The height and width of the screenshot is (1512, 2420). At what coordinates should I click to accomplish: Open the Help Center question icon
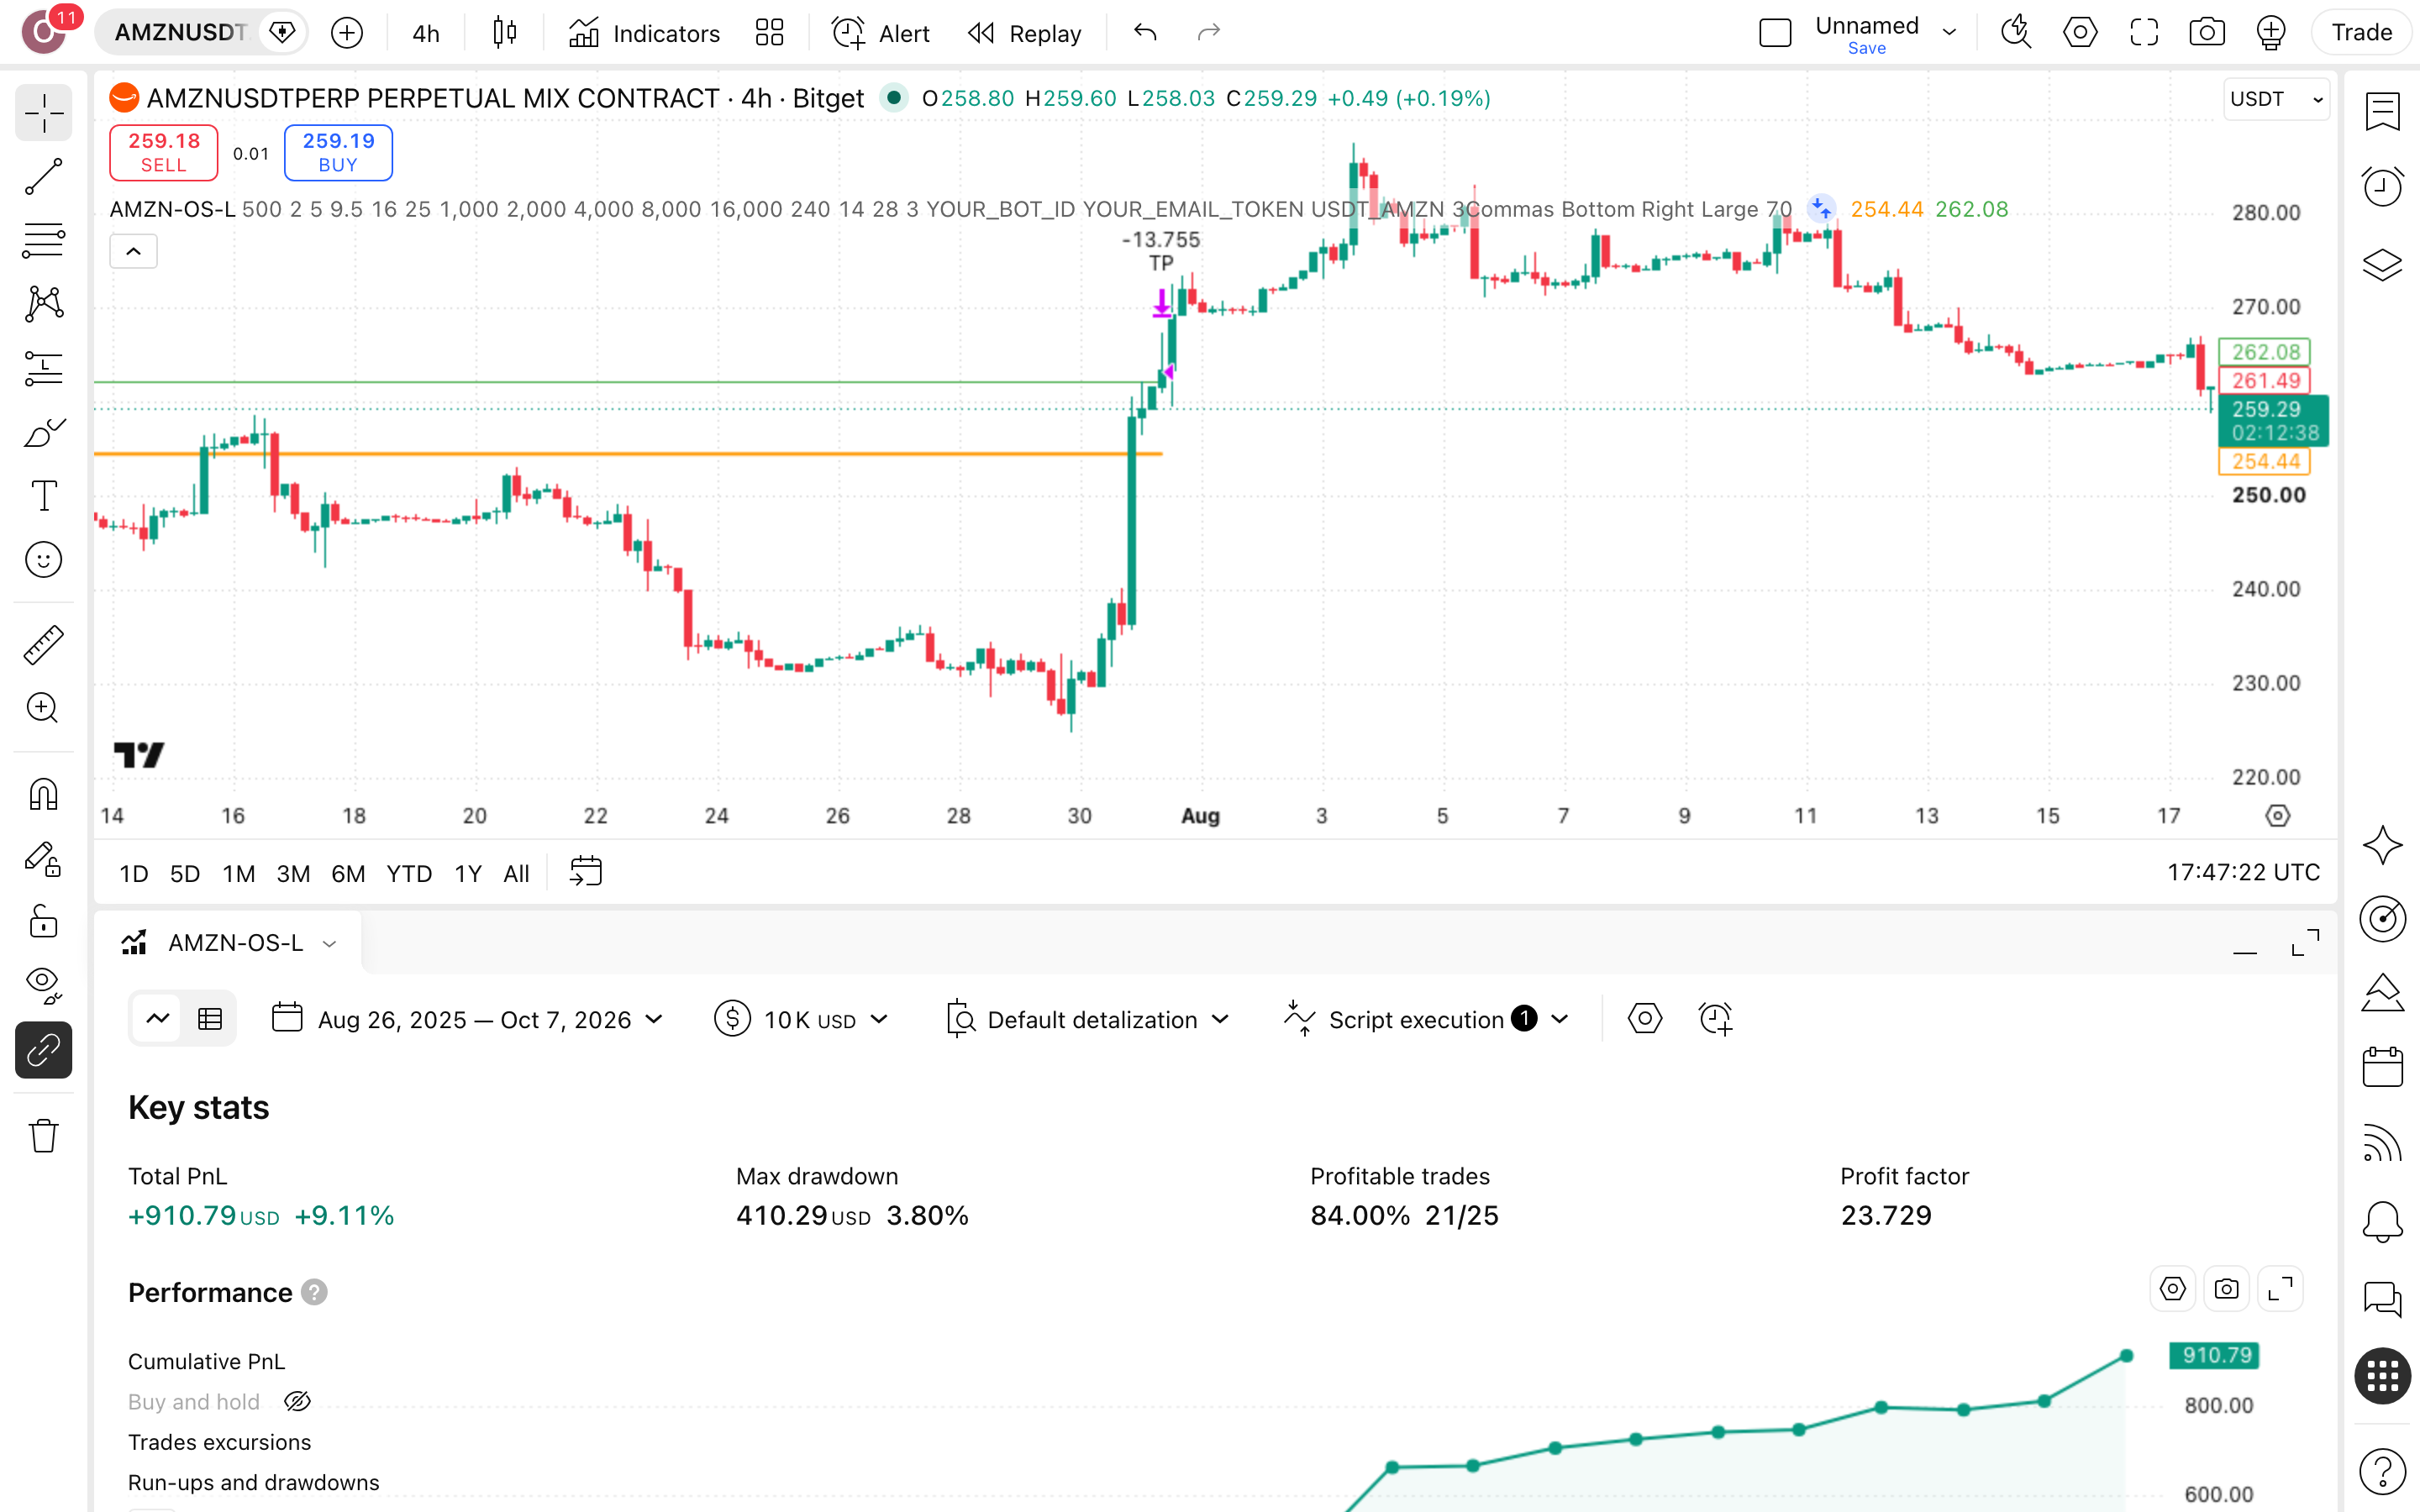point(2382,1471)
